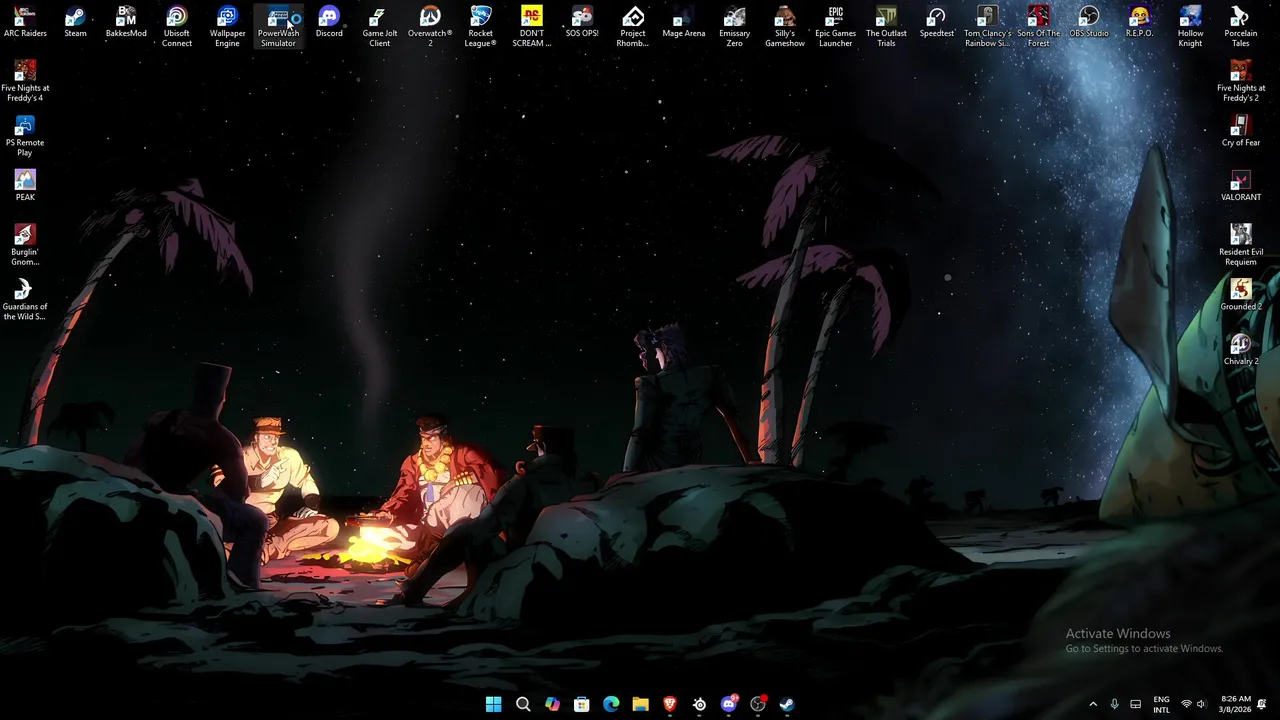Select the SOS OPS! shortcut
Image resolution: width=1280 pixels, height=720 pixels.
582,22
